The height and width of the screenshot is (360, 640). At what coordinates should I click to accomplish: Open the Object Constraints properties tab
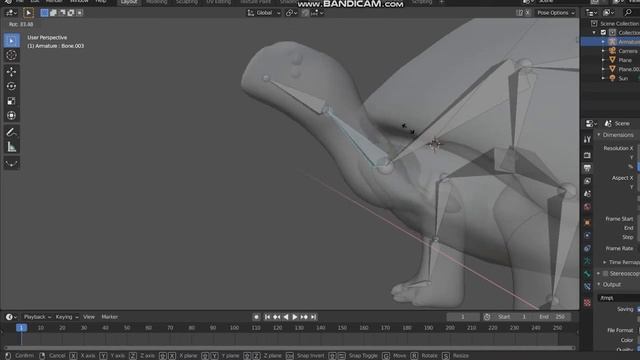pyautogui.click(x=587, y=248)
